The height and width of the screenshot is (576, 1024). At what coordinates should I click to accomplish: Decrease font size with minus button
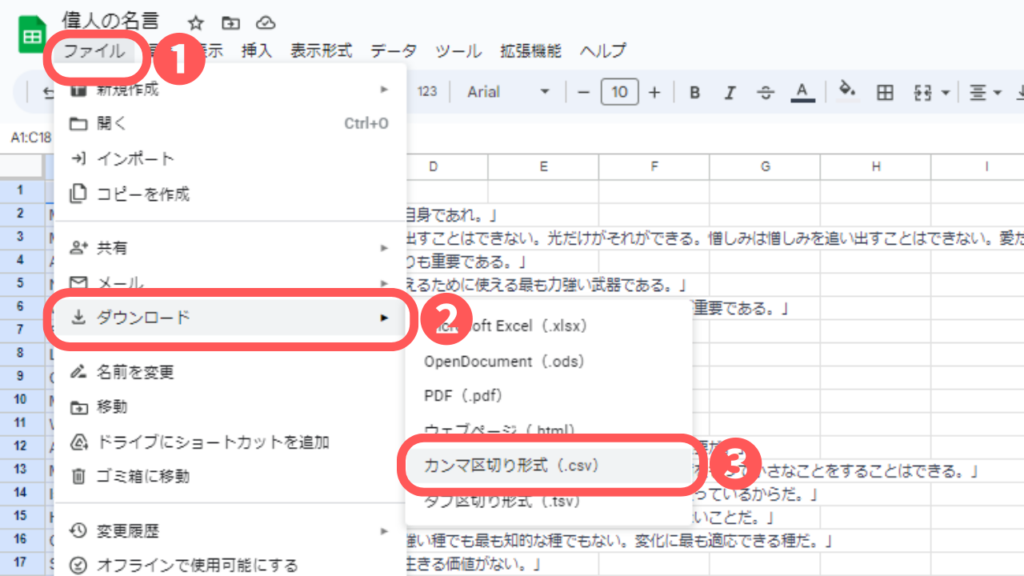tap(584, 92)
